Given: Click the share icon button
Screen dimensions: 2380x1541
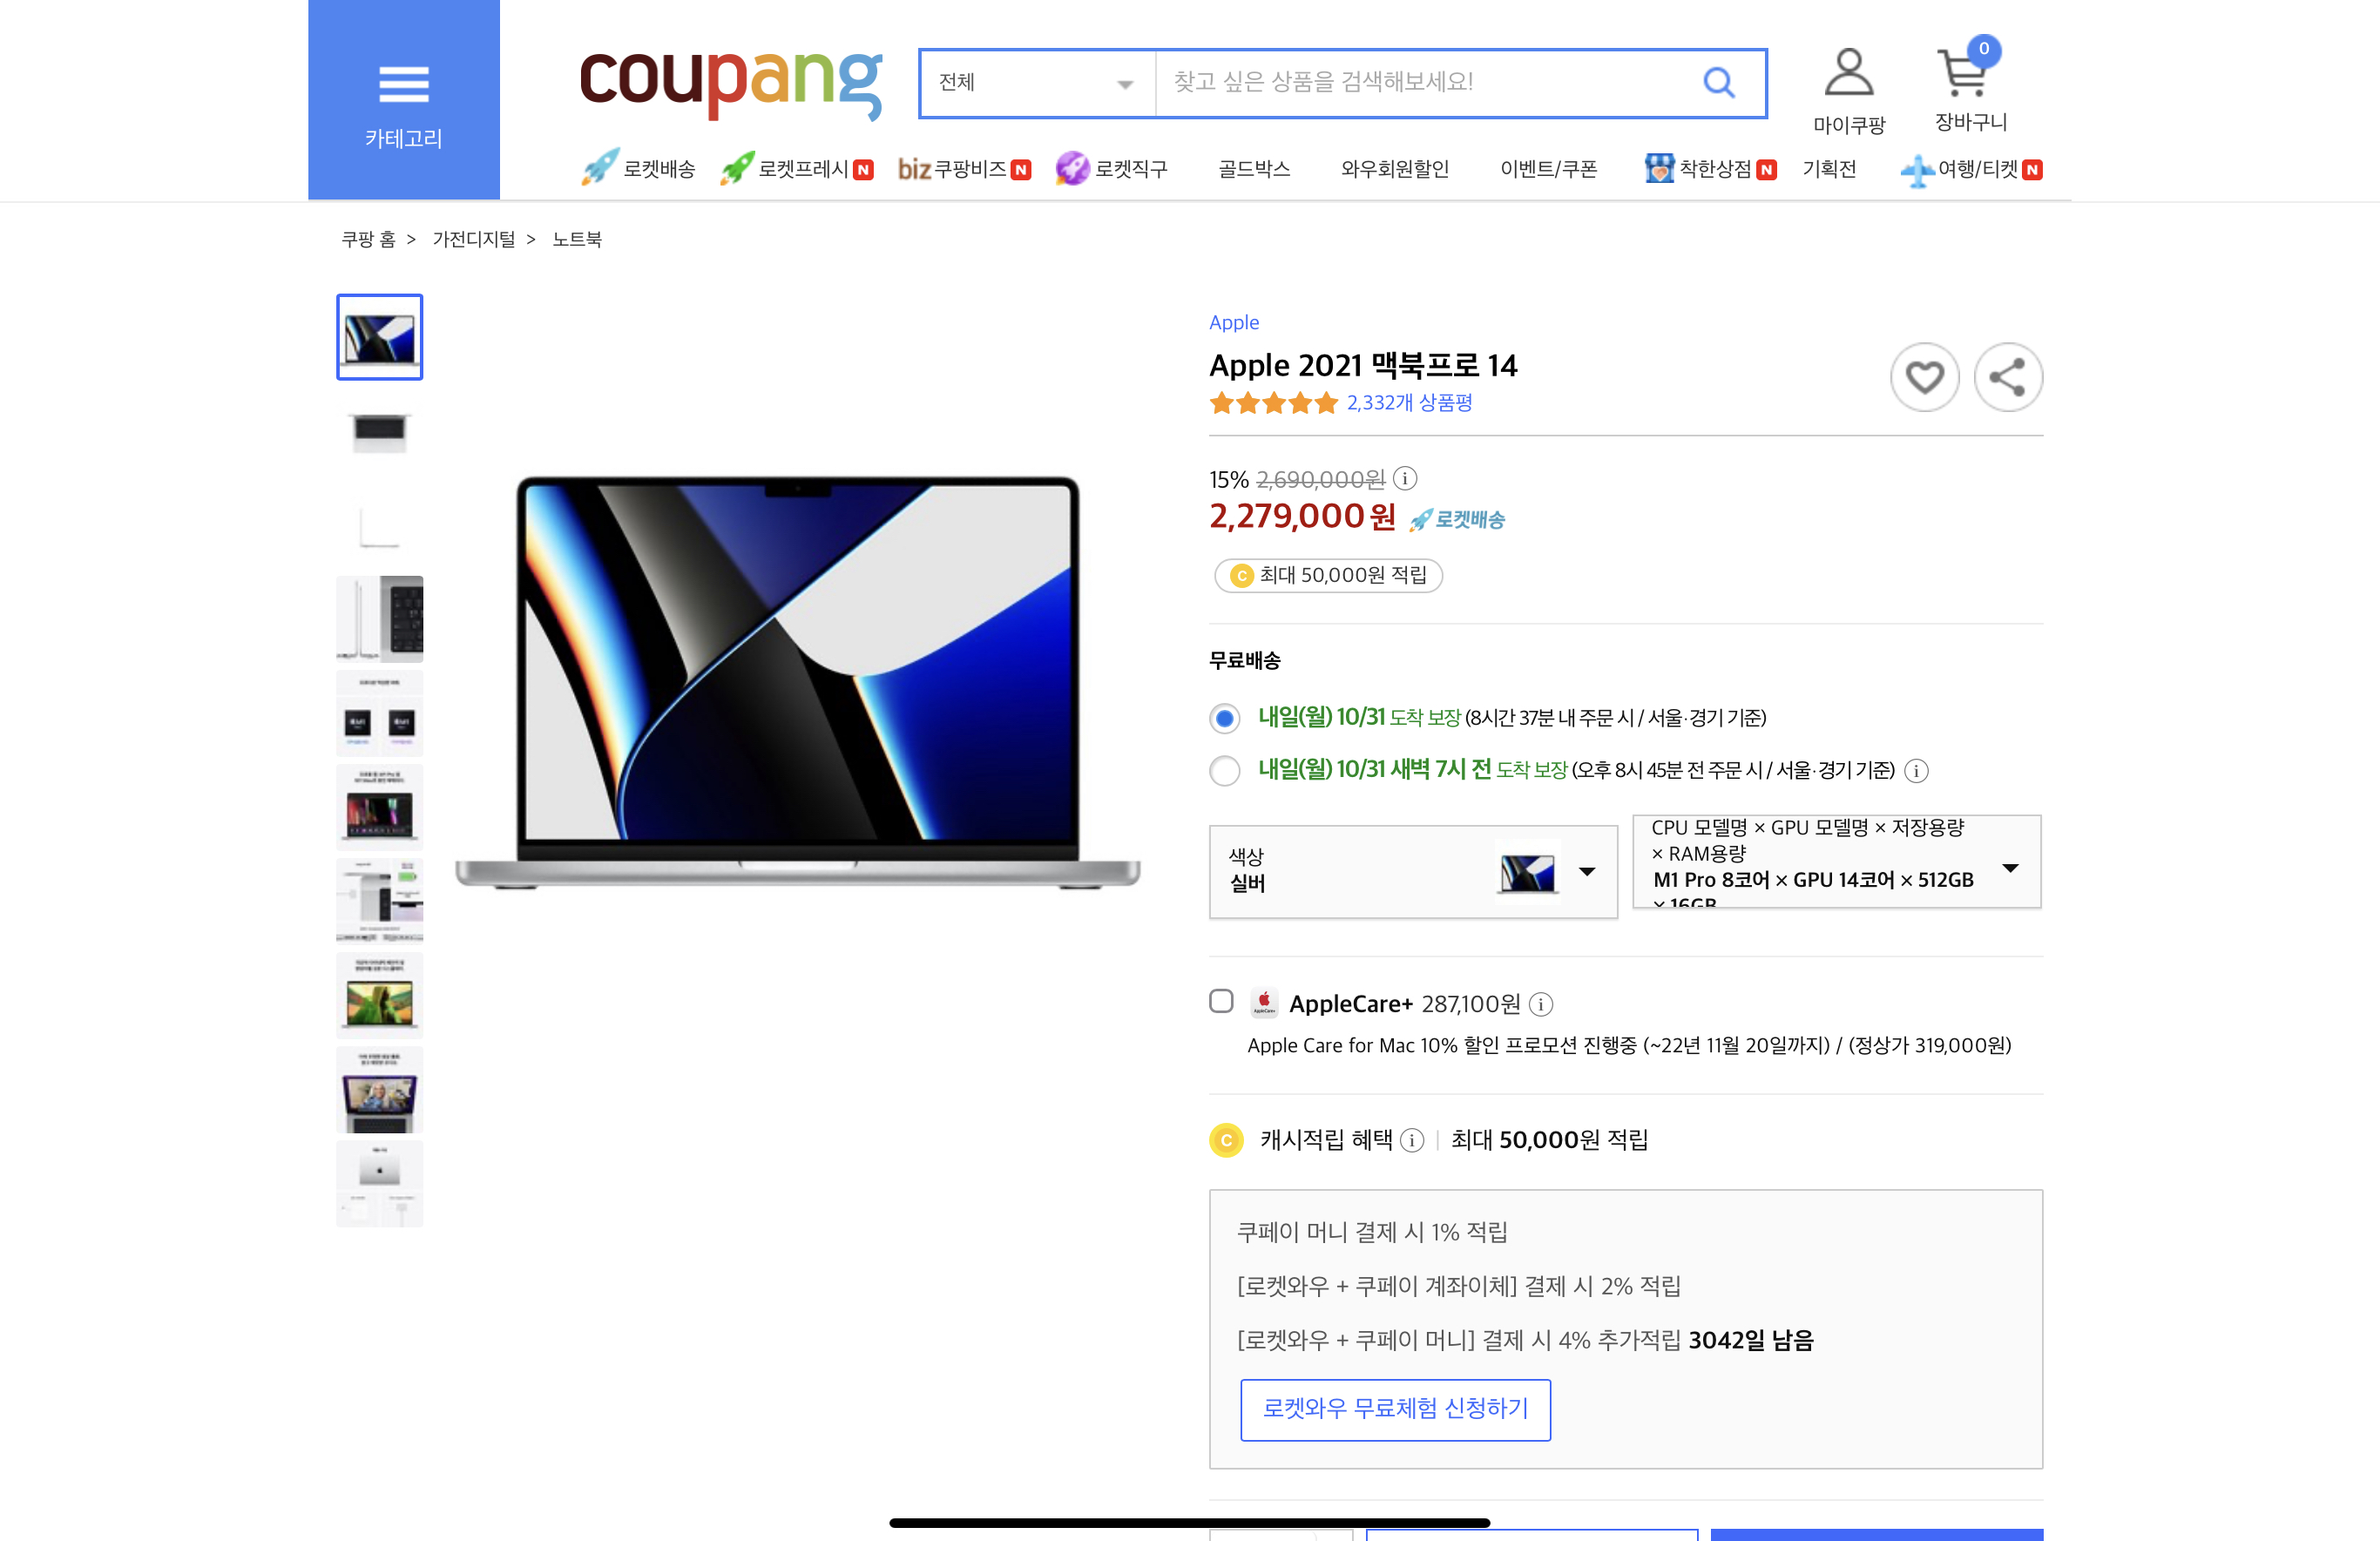Looking at the screenshot, I should click(x=2007, y=377).
